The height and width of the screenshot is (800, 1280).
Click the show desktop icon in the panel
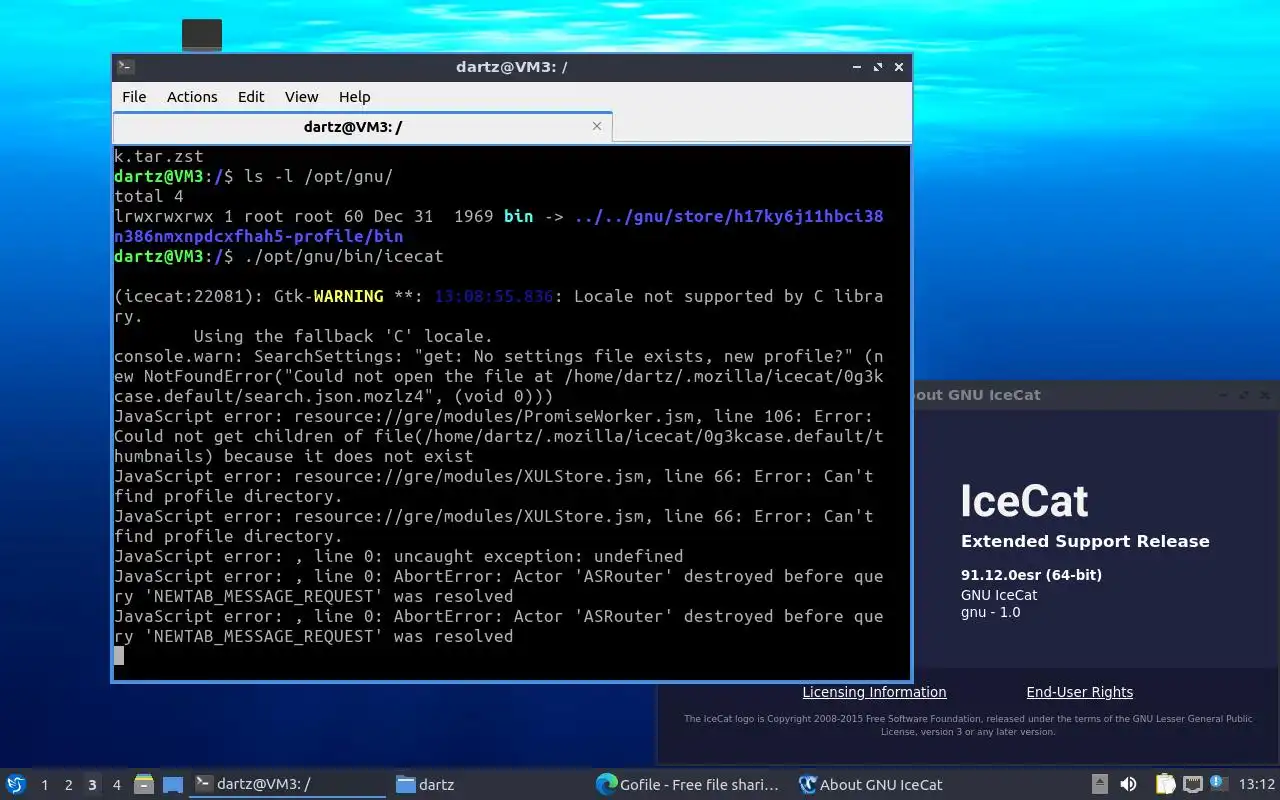tap(173, 784)
